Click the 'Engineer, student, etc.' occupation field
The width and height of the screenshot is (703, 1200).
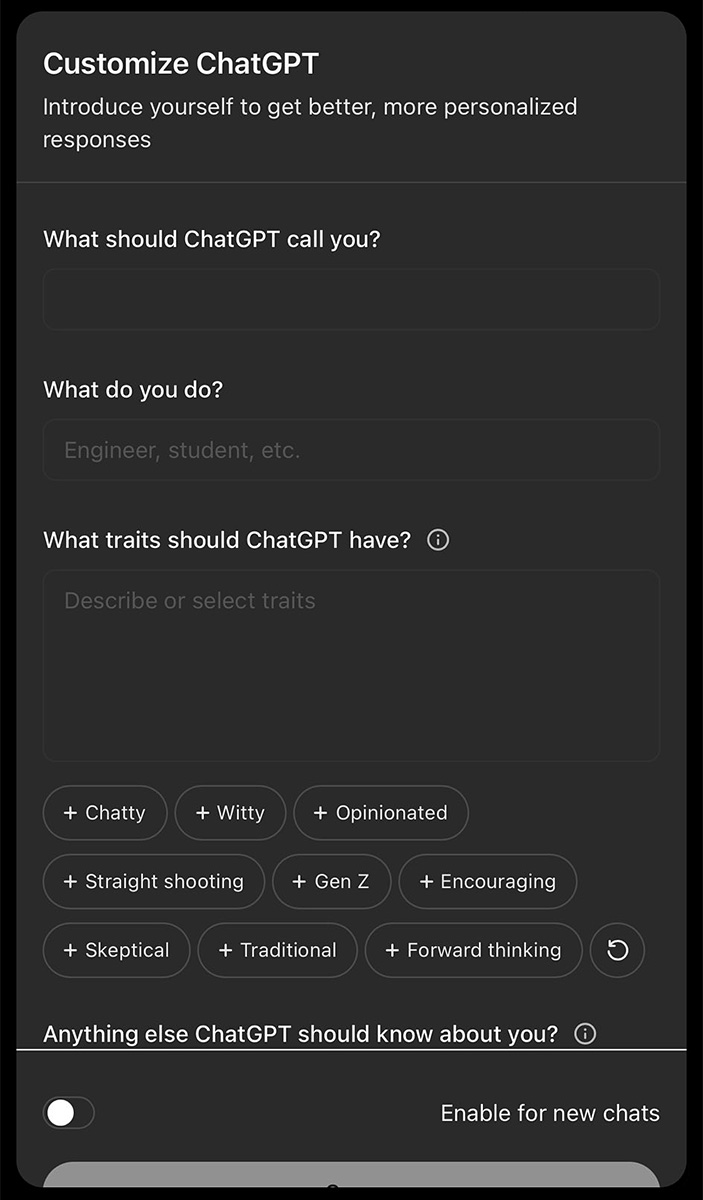[x=351, y=450]
